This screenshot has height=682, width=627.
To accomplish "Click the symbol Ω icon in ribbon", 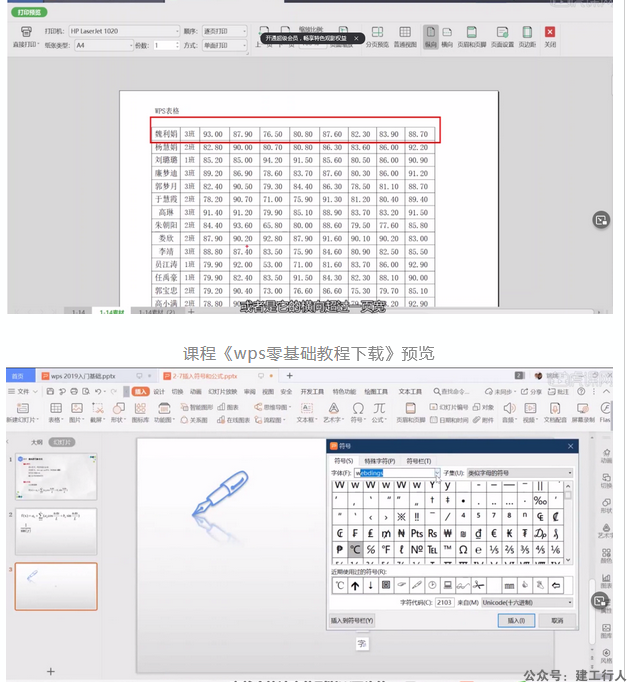I will (358, 408).
